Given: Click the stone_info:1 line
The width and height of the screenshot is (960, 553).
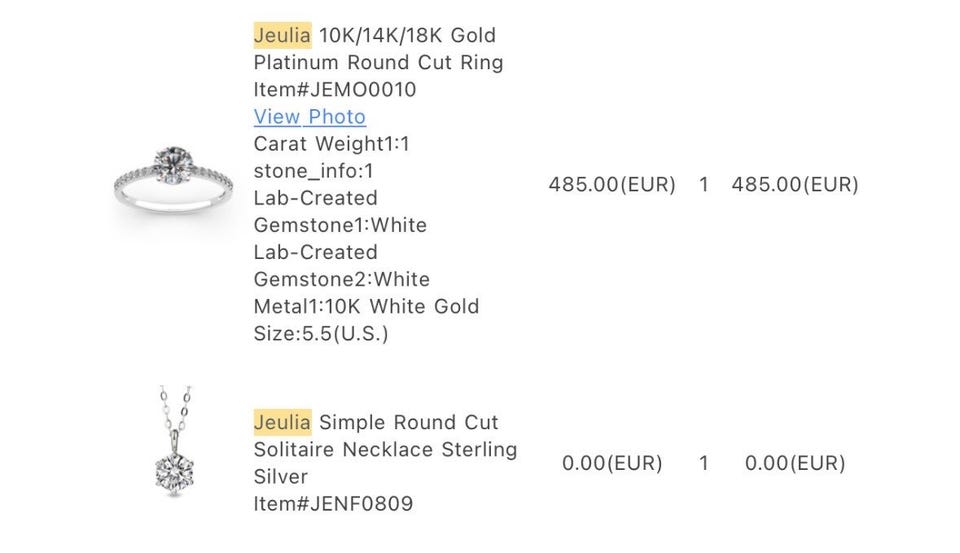Looking at the screenshot, I should [x=313, y=171].
